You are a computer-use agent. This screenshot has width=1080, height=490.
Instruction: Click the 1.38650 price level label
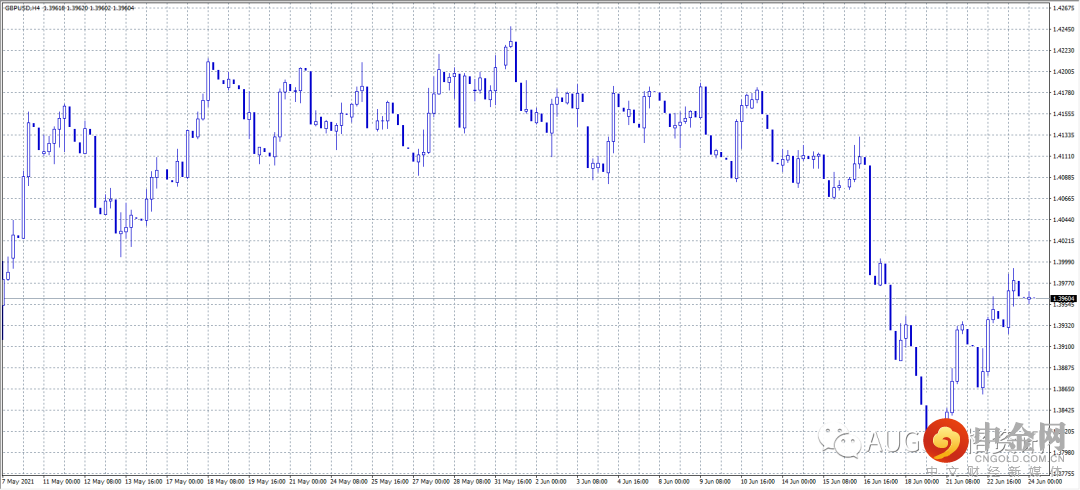click(1063, 388)
